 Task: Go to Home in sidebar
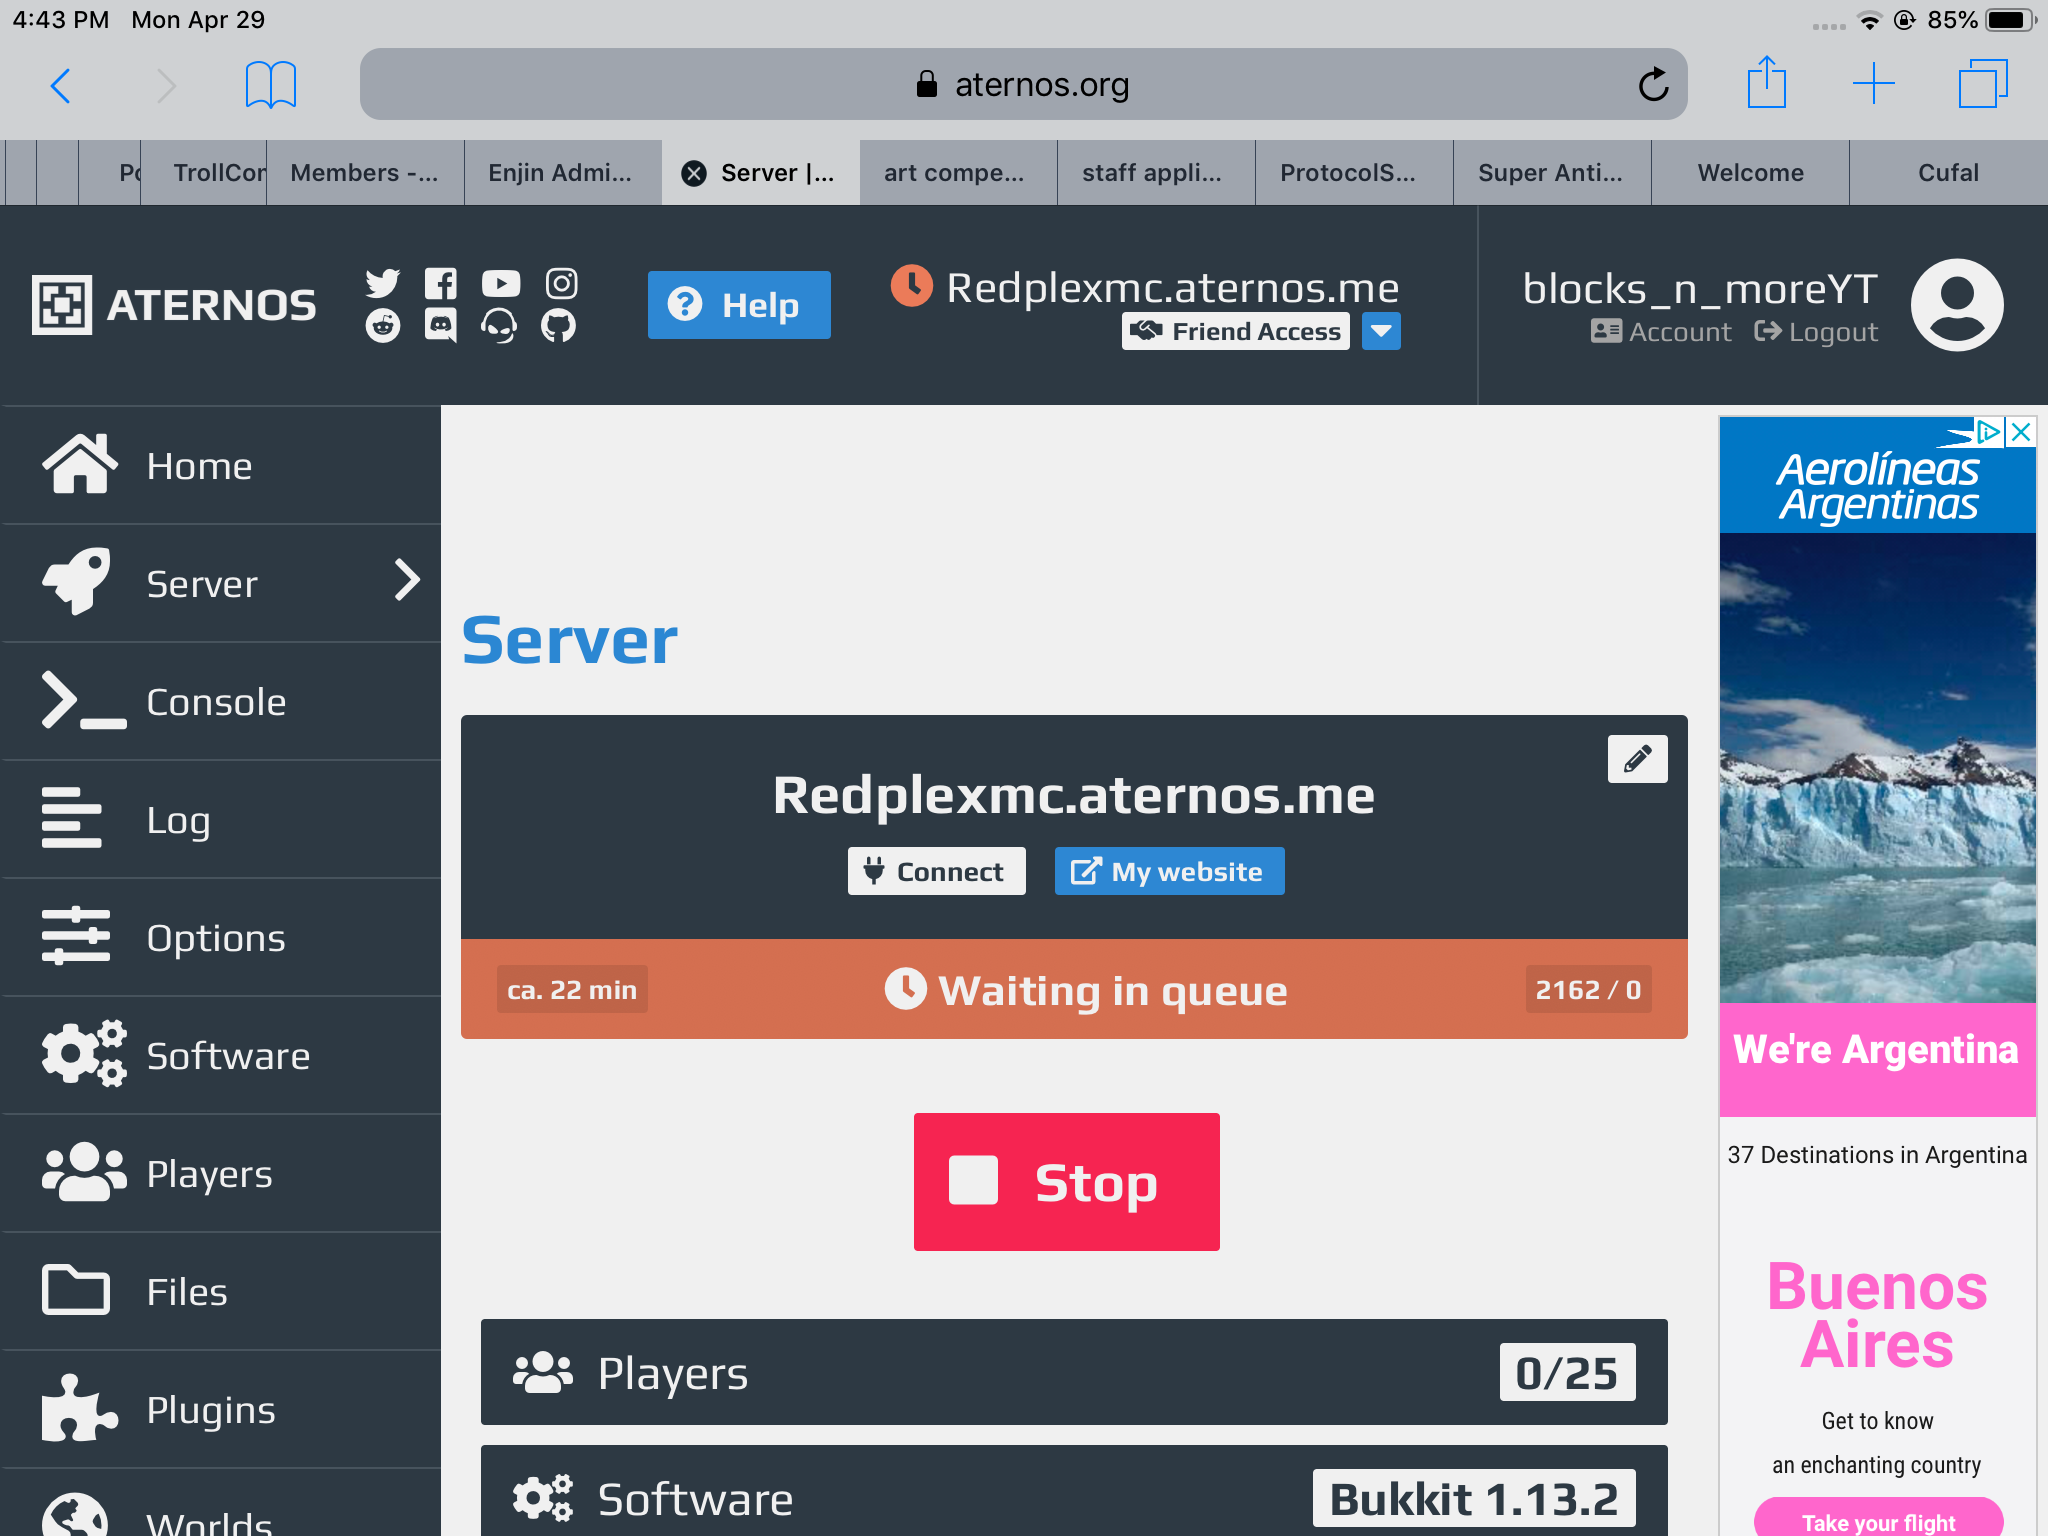[x=220, y=466]
